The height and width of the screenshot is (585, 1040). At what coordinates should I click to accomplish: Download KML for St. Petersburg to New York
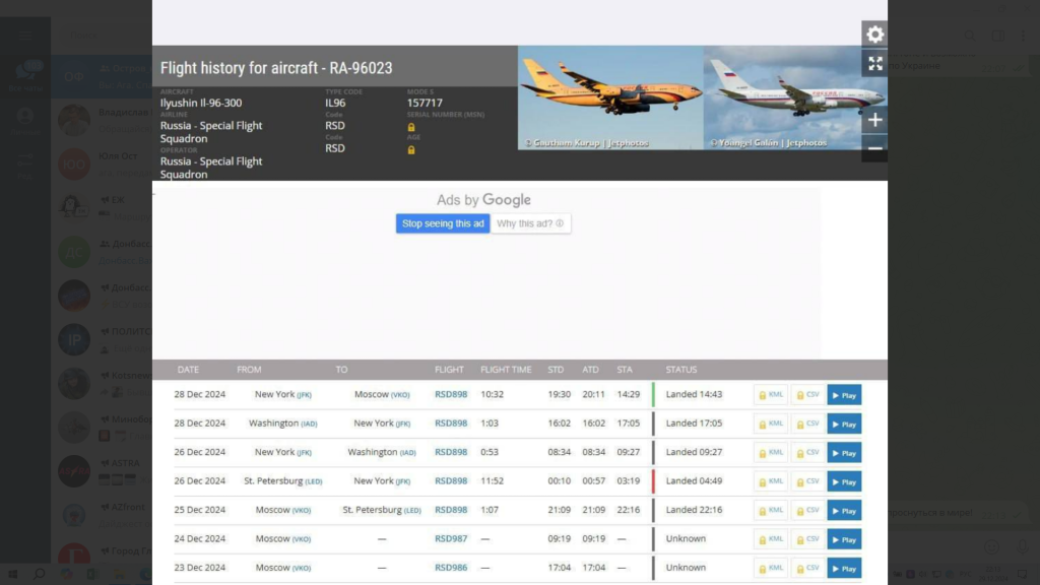coord(771,482)
